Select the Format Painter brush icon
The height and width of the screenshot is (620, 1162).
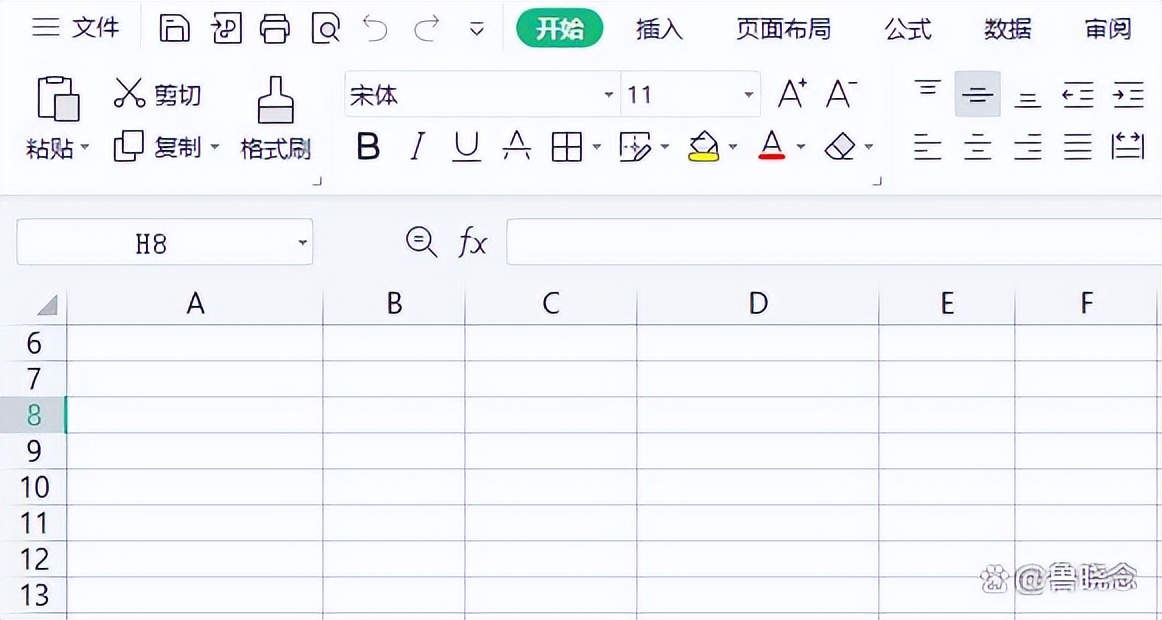[276, 100]
